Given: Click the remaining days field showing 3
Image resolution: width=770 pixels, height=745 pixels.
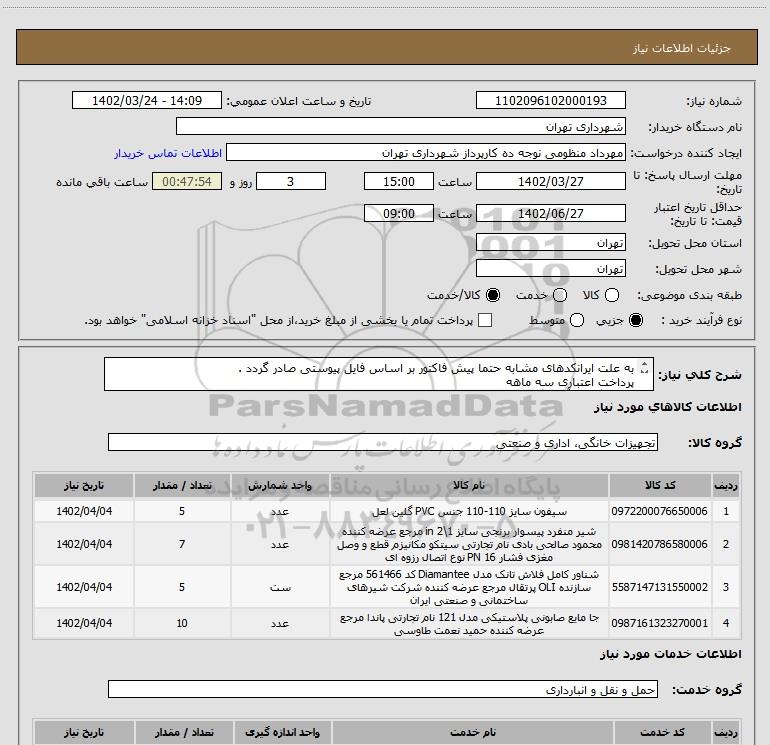Looking at the screenshot, I should [x=291, y=181].
